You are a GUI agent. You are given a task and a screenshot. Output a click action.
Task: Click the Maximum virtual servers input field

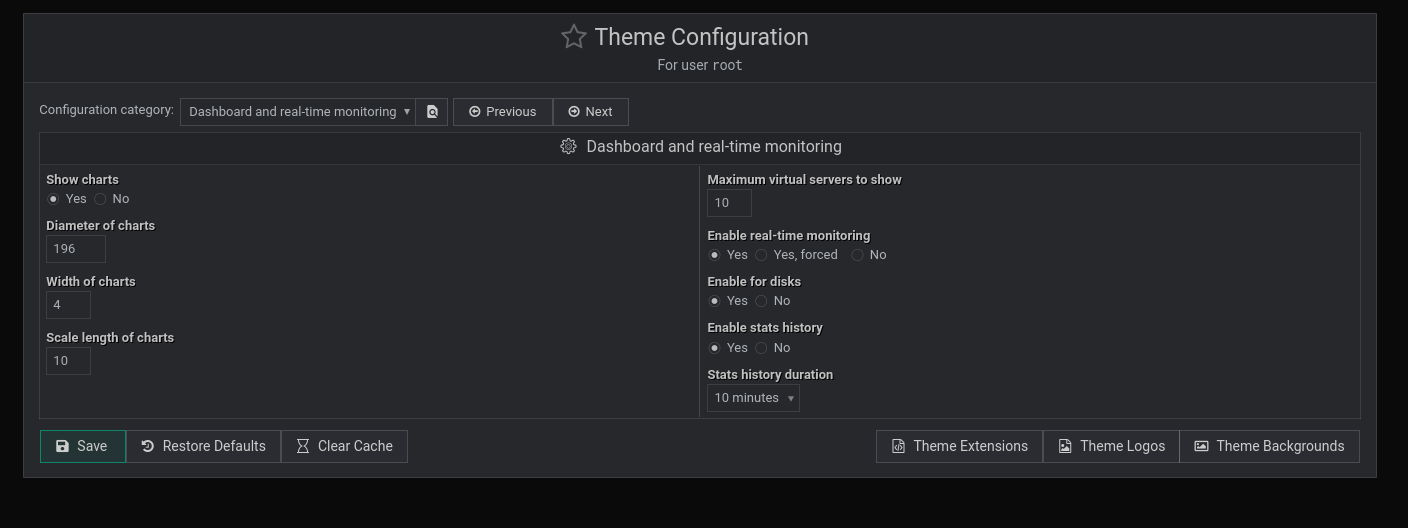pos(729,203)
